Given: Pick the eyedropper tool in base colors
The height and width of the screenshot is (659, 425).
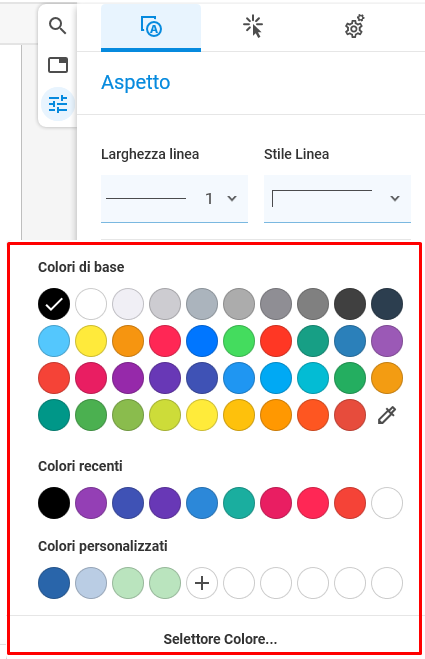Looking at the screenshot, I should tap(387, 415).
